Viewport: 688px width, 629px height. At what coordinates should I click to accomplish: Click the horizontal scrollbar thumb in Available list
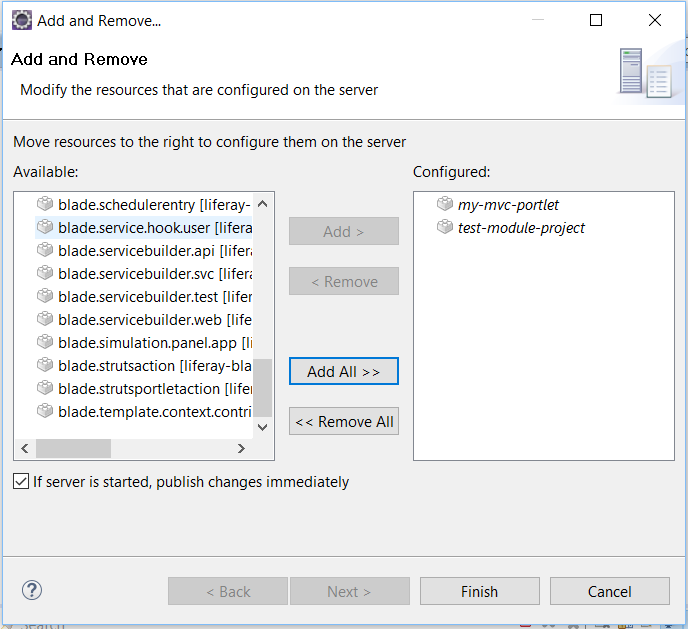[73, 448]
